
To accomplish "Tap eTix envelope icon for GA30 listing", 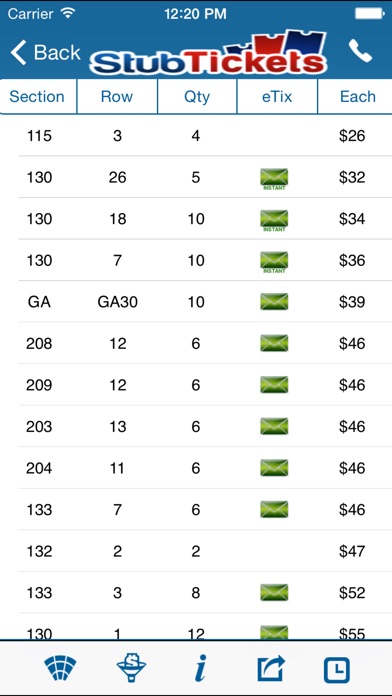I will point(274,302).
